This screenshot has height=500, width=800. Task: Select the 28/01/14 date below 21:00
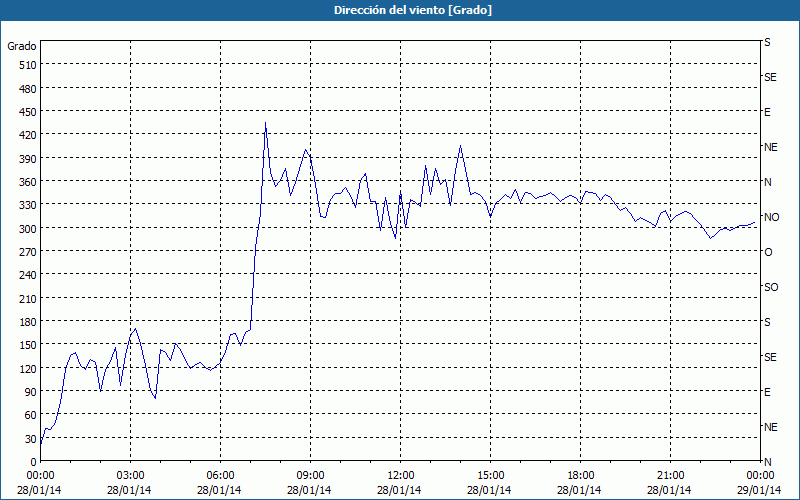coord(669,491)
